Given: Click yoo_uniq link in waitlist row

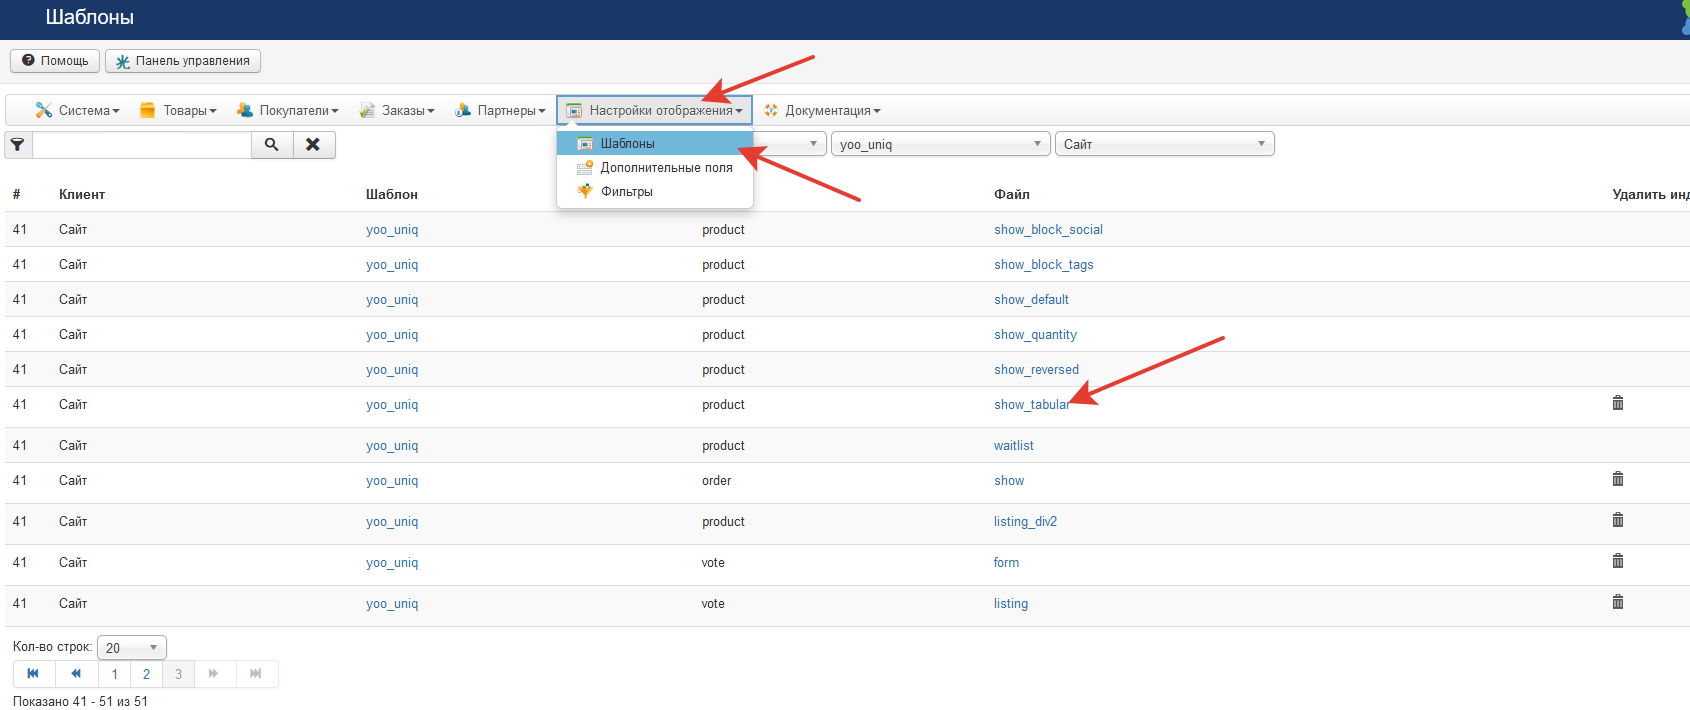Looking at the screenshot, I should (392, 446).
